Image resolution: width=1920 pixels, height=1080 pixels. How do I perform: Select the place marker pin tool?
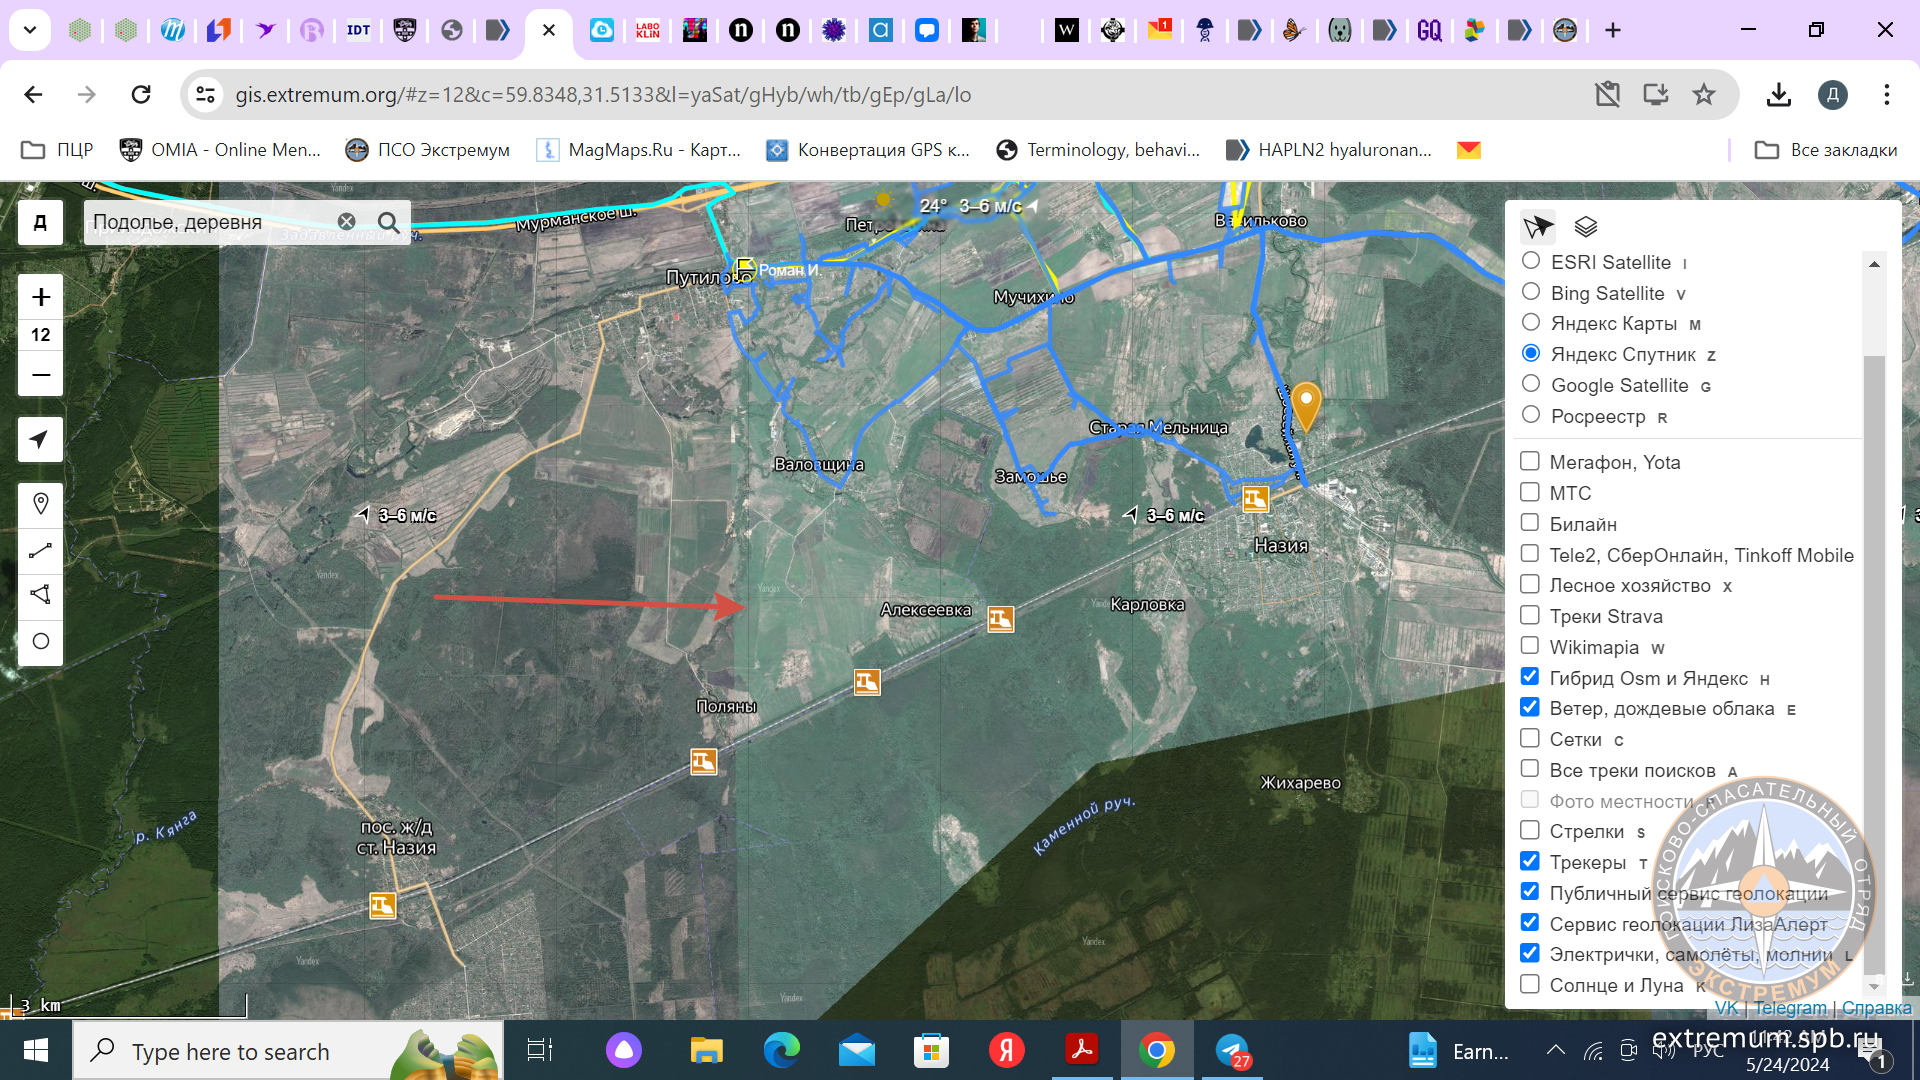pyautogui.click(x=41, y=503)
